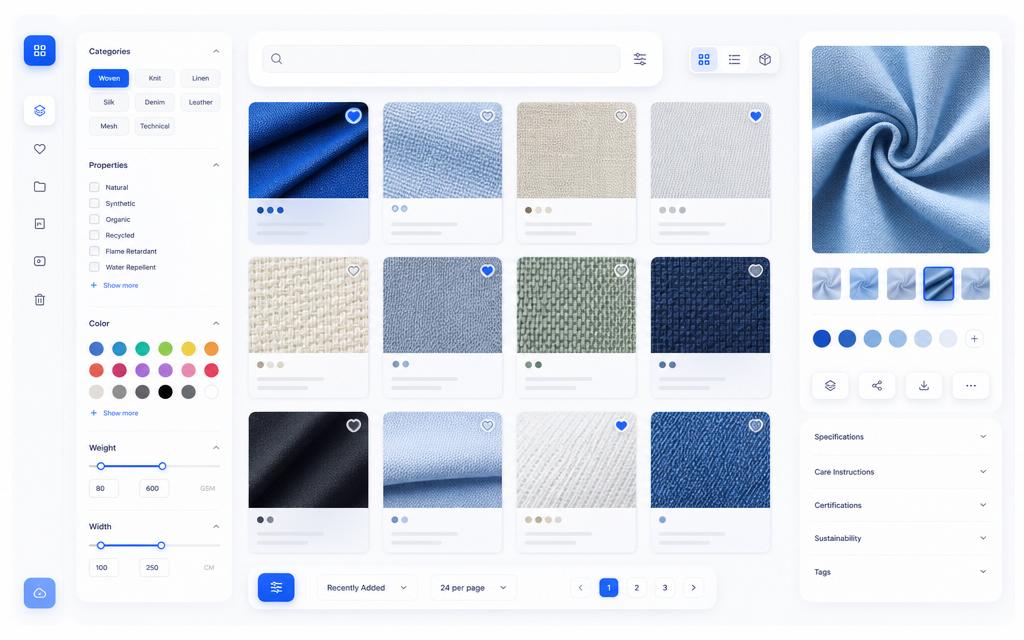Select the Technical category chip
The height and width of the screenshot is (640, 1024).
coord(155,126)
